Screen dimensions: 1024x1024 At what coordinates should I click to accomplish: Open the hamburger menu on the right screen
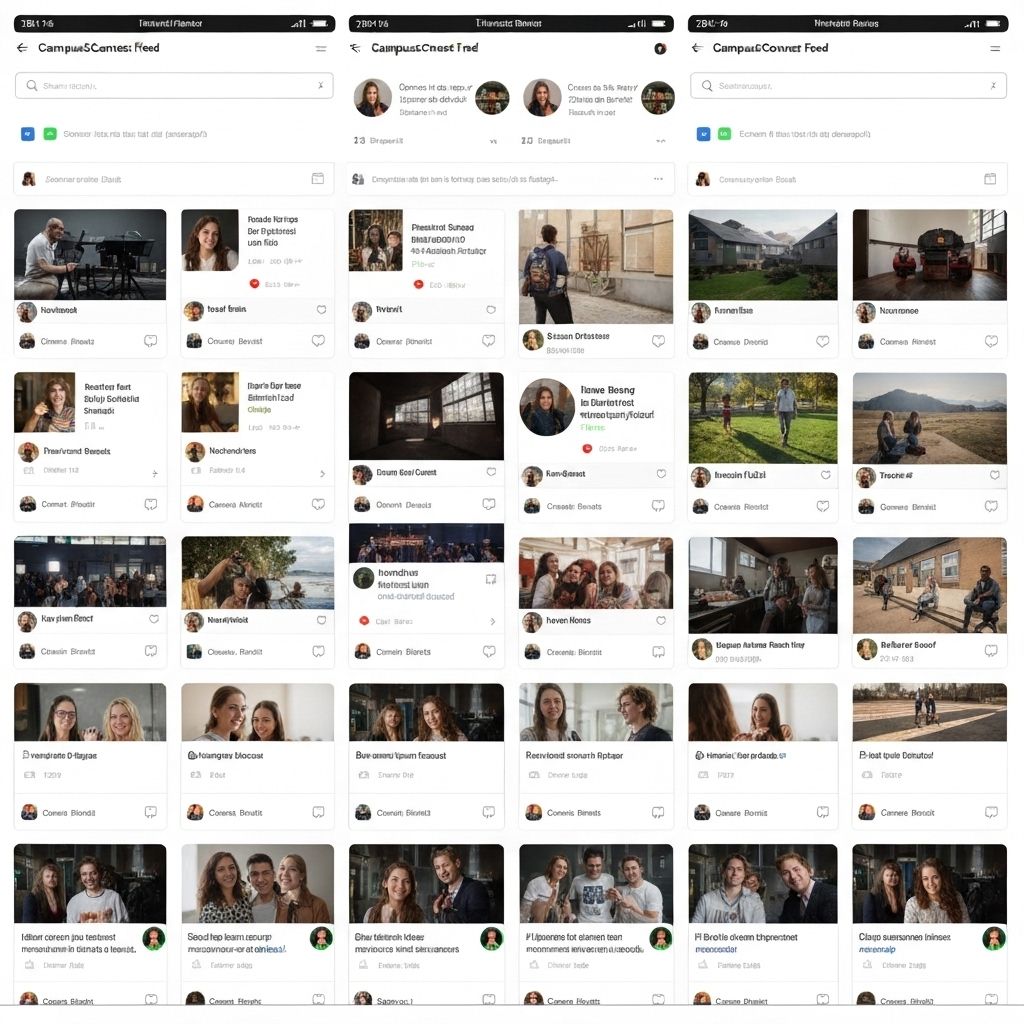tap(994, 48)
